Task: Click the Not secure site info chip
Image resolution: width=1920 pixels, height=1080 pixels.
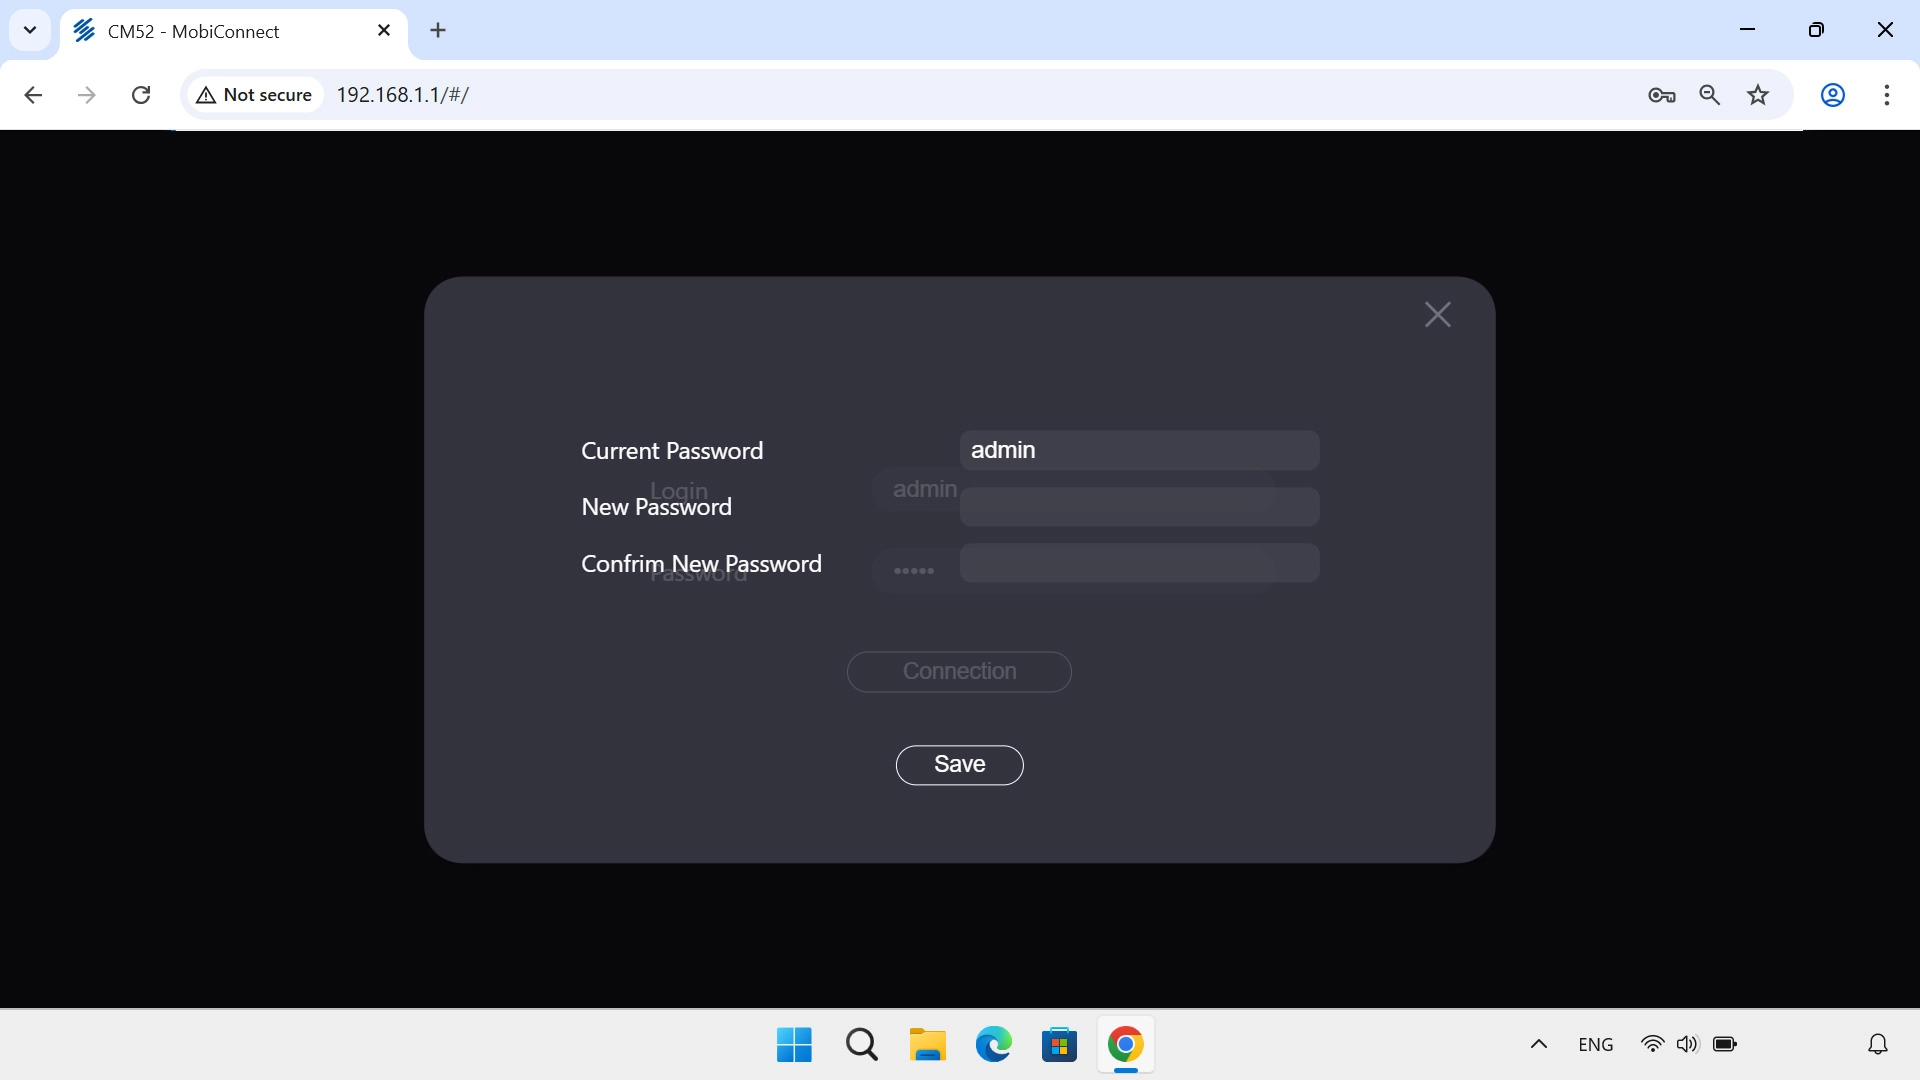Action: click(x=255, y=95)
